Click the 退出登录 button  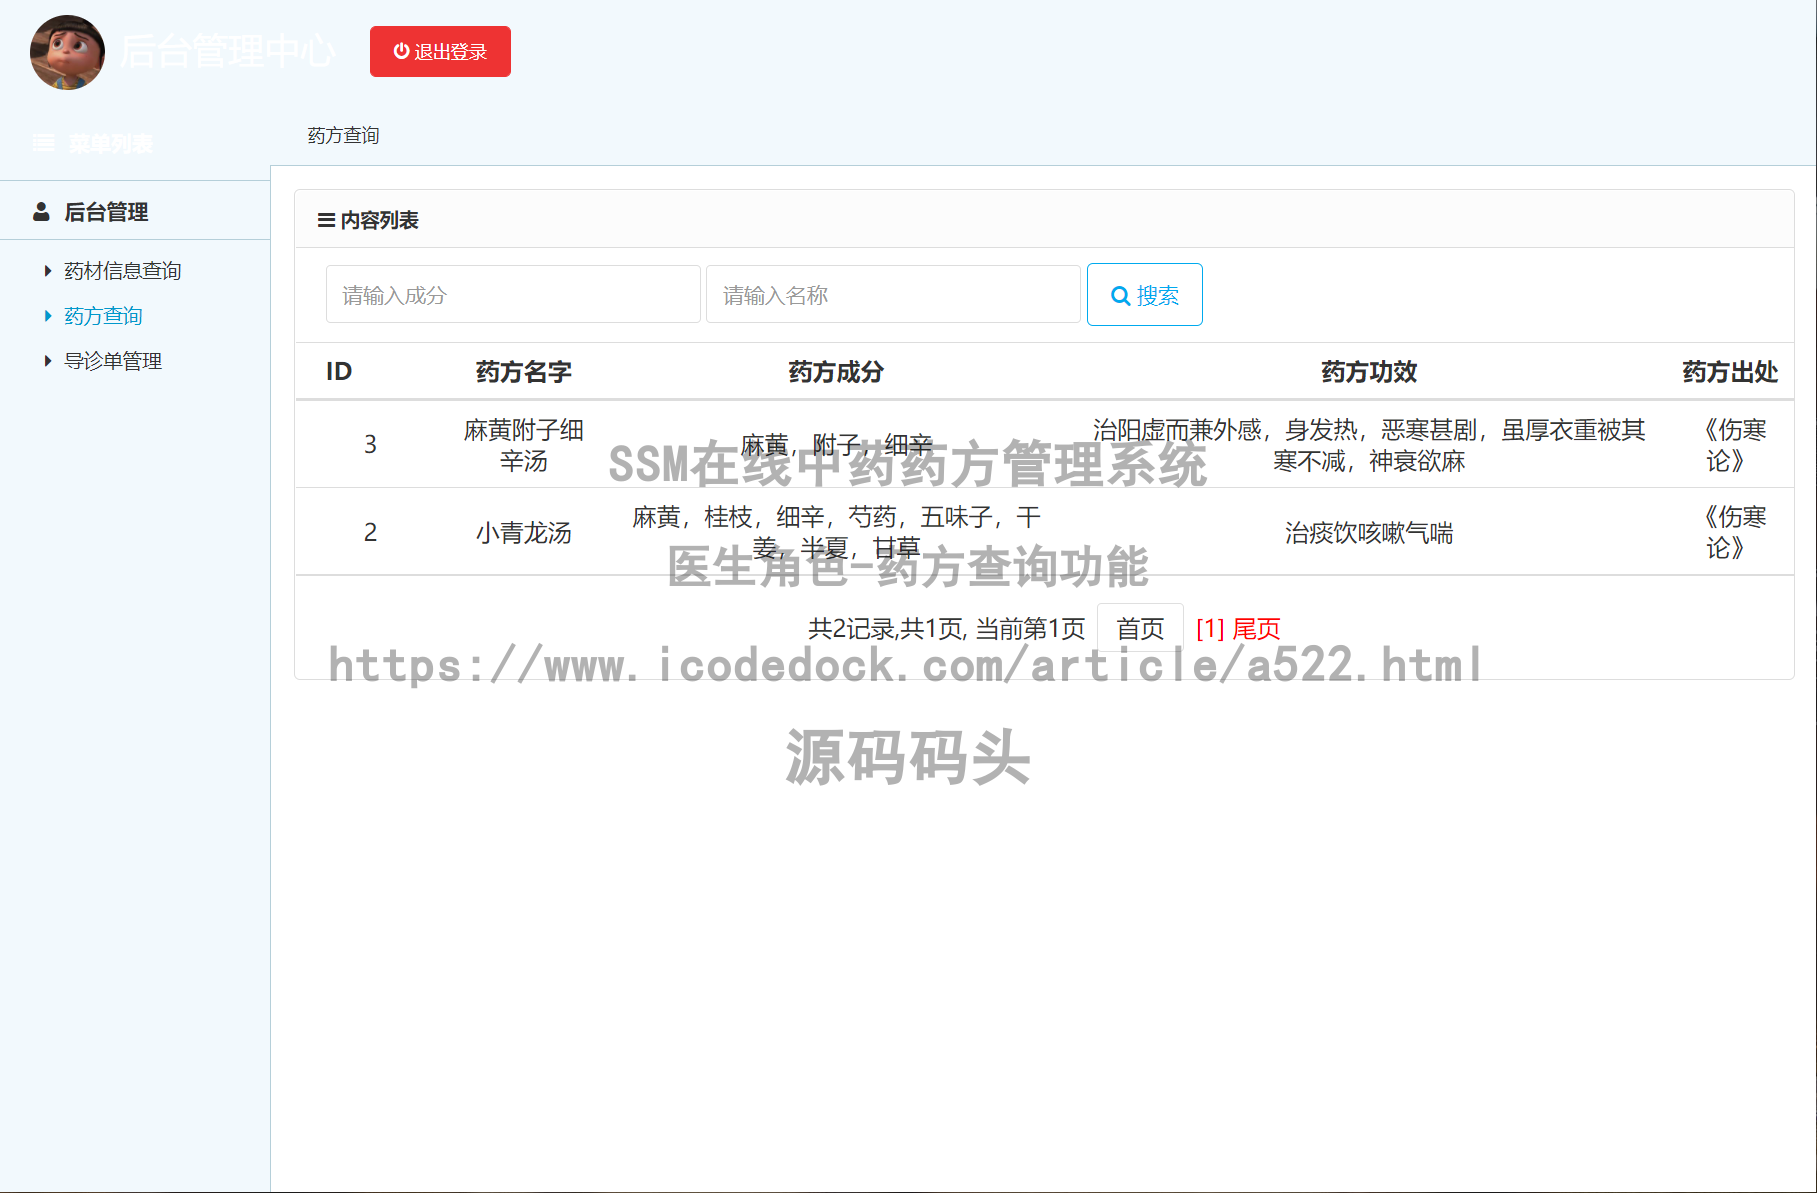pyautogui.click(x=440, y=51)
